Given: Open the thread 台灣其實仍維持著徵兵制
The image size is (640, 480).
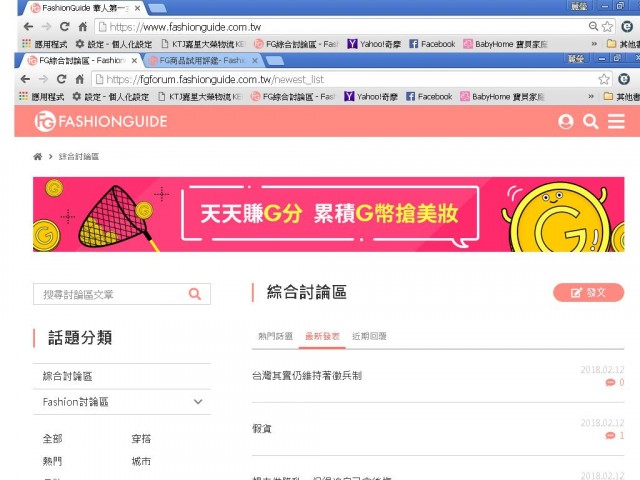Looking at the screenshot, I should 307,376.
